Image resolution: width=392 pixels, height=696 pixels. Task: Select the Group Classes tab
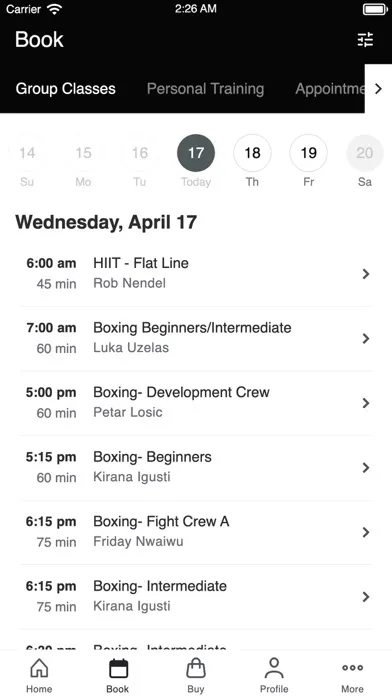click(x=66, y=89)
